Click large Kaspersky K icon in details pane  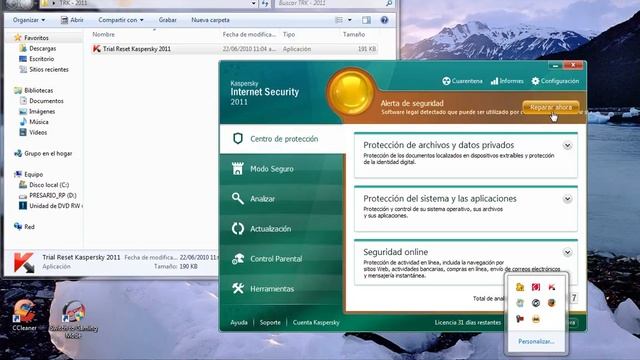coord(24,262)
